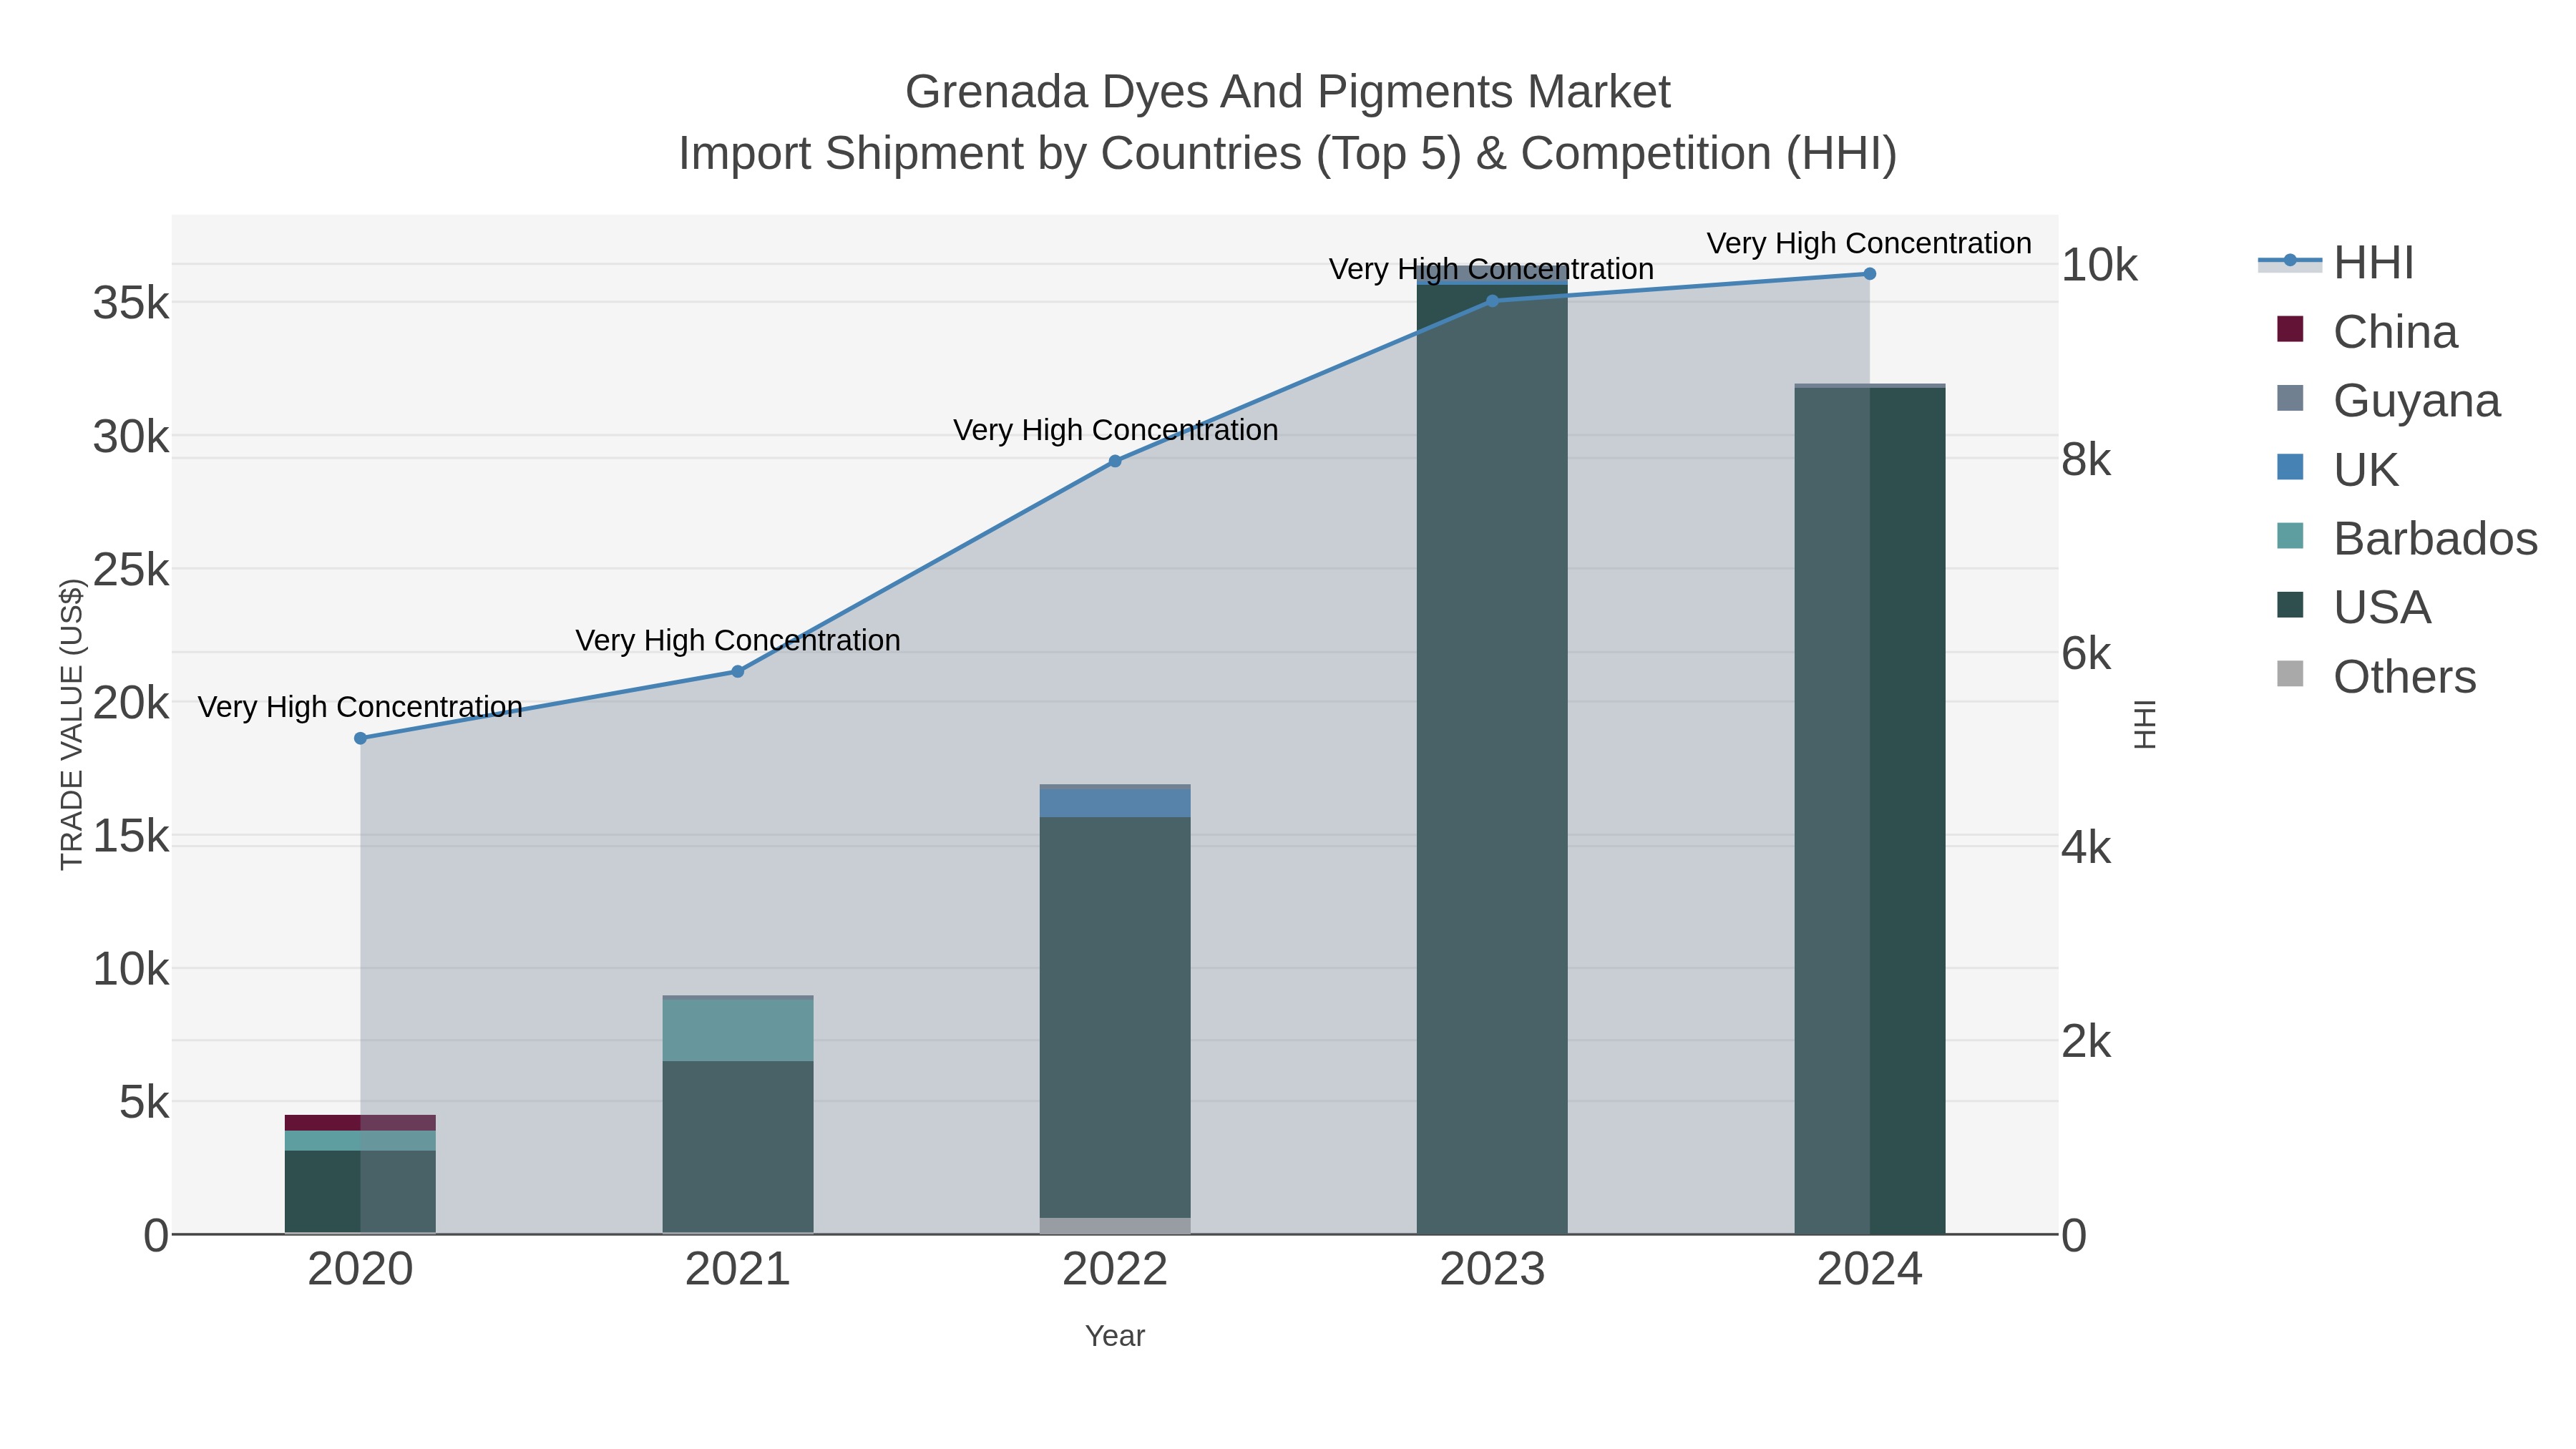Click the 10k HHI axis tick label
Viewport: 2576px width, 1449px height.
pos(2099,266)
